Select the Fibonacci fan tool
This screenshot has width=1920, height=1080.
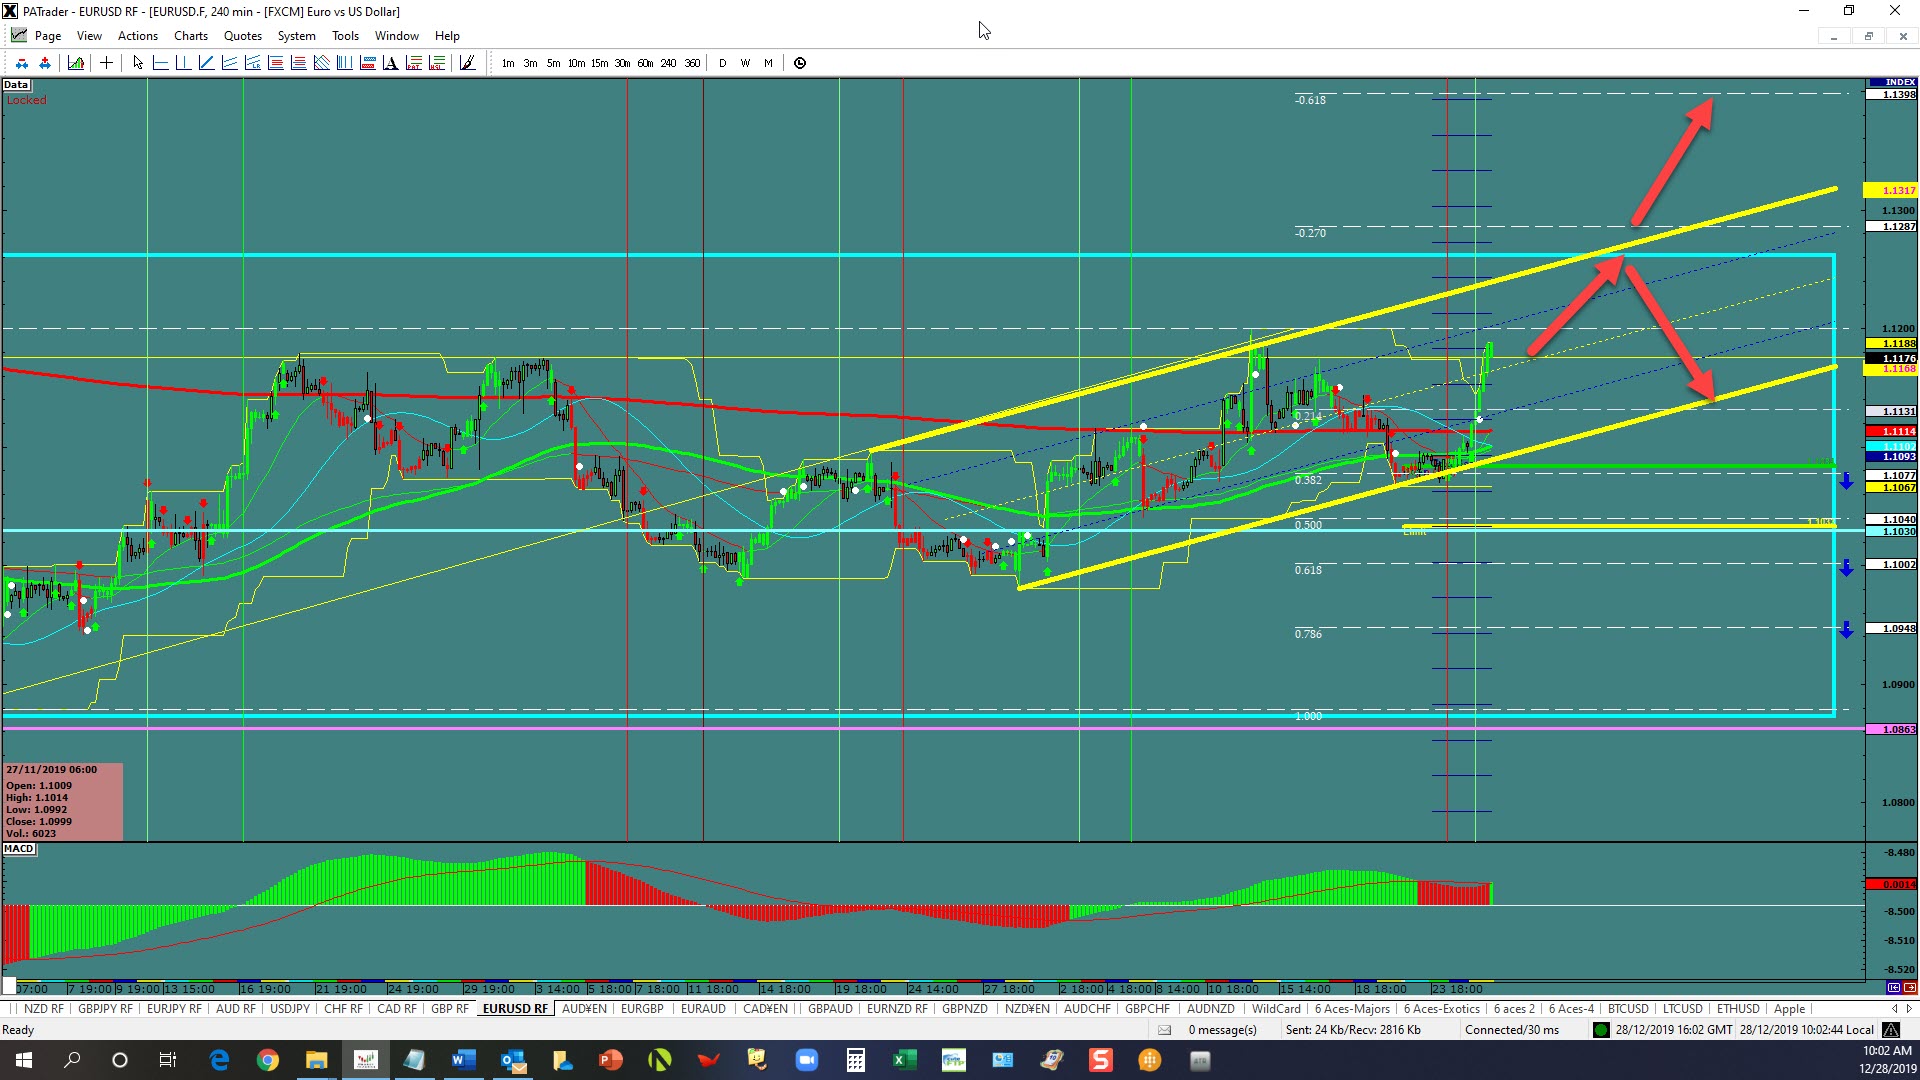pos(321,63)
